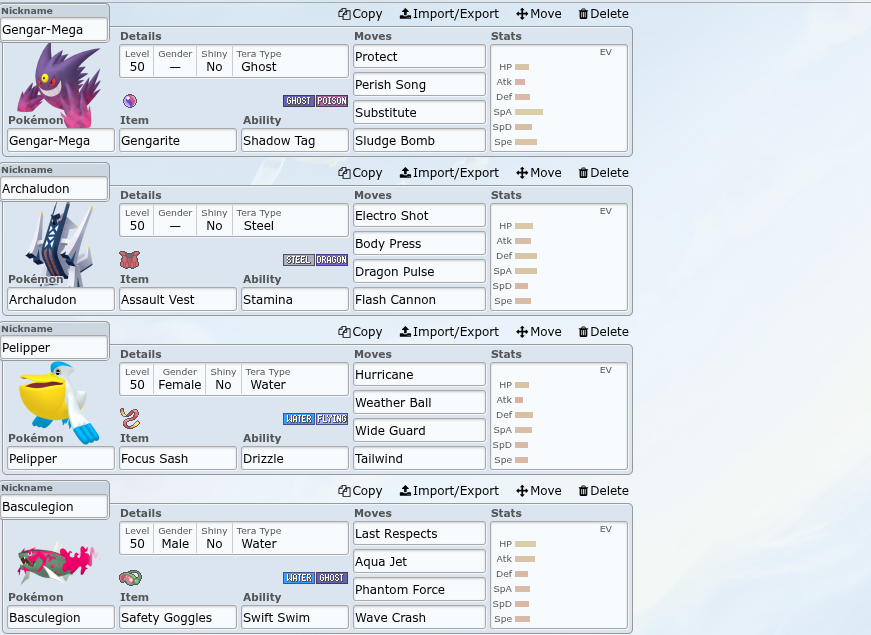Click Import/Export for the Basculegion set
The image size is (871, 635).
pos(449,490)
